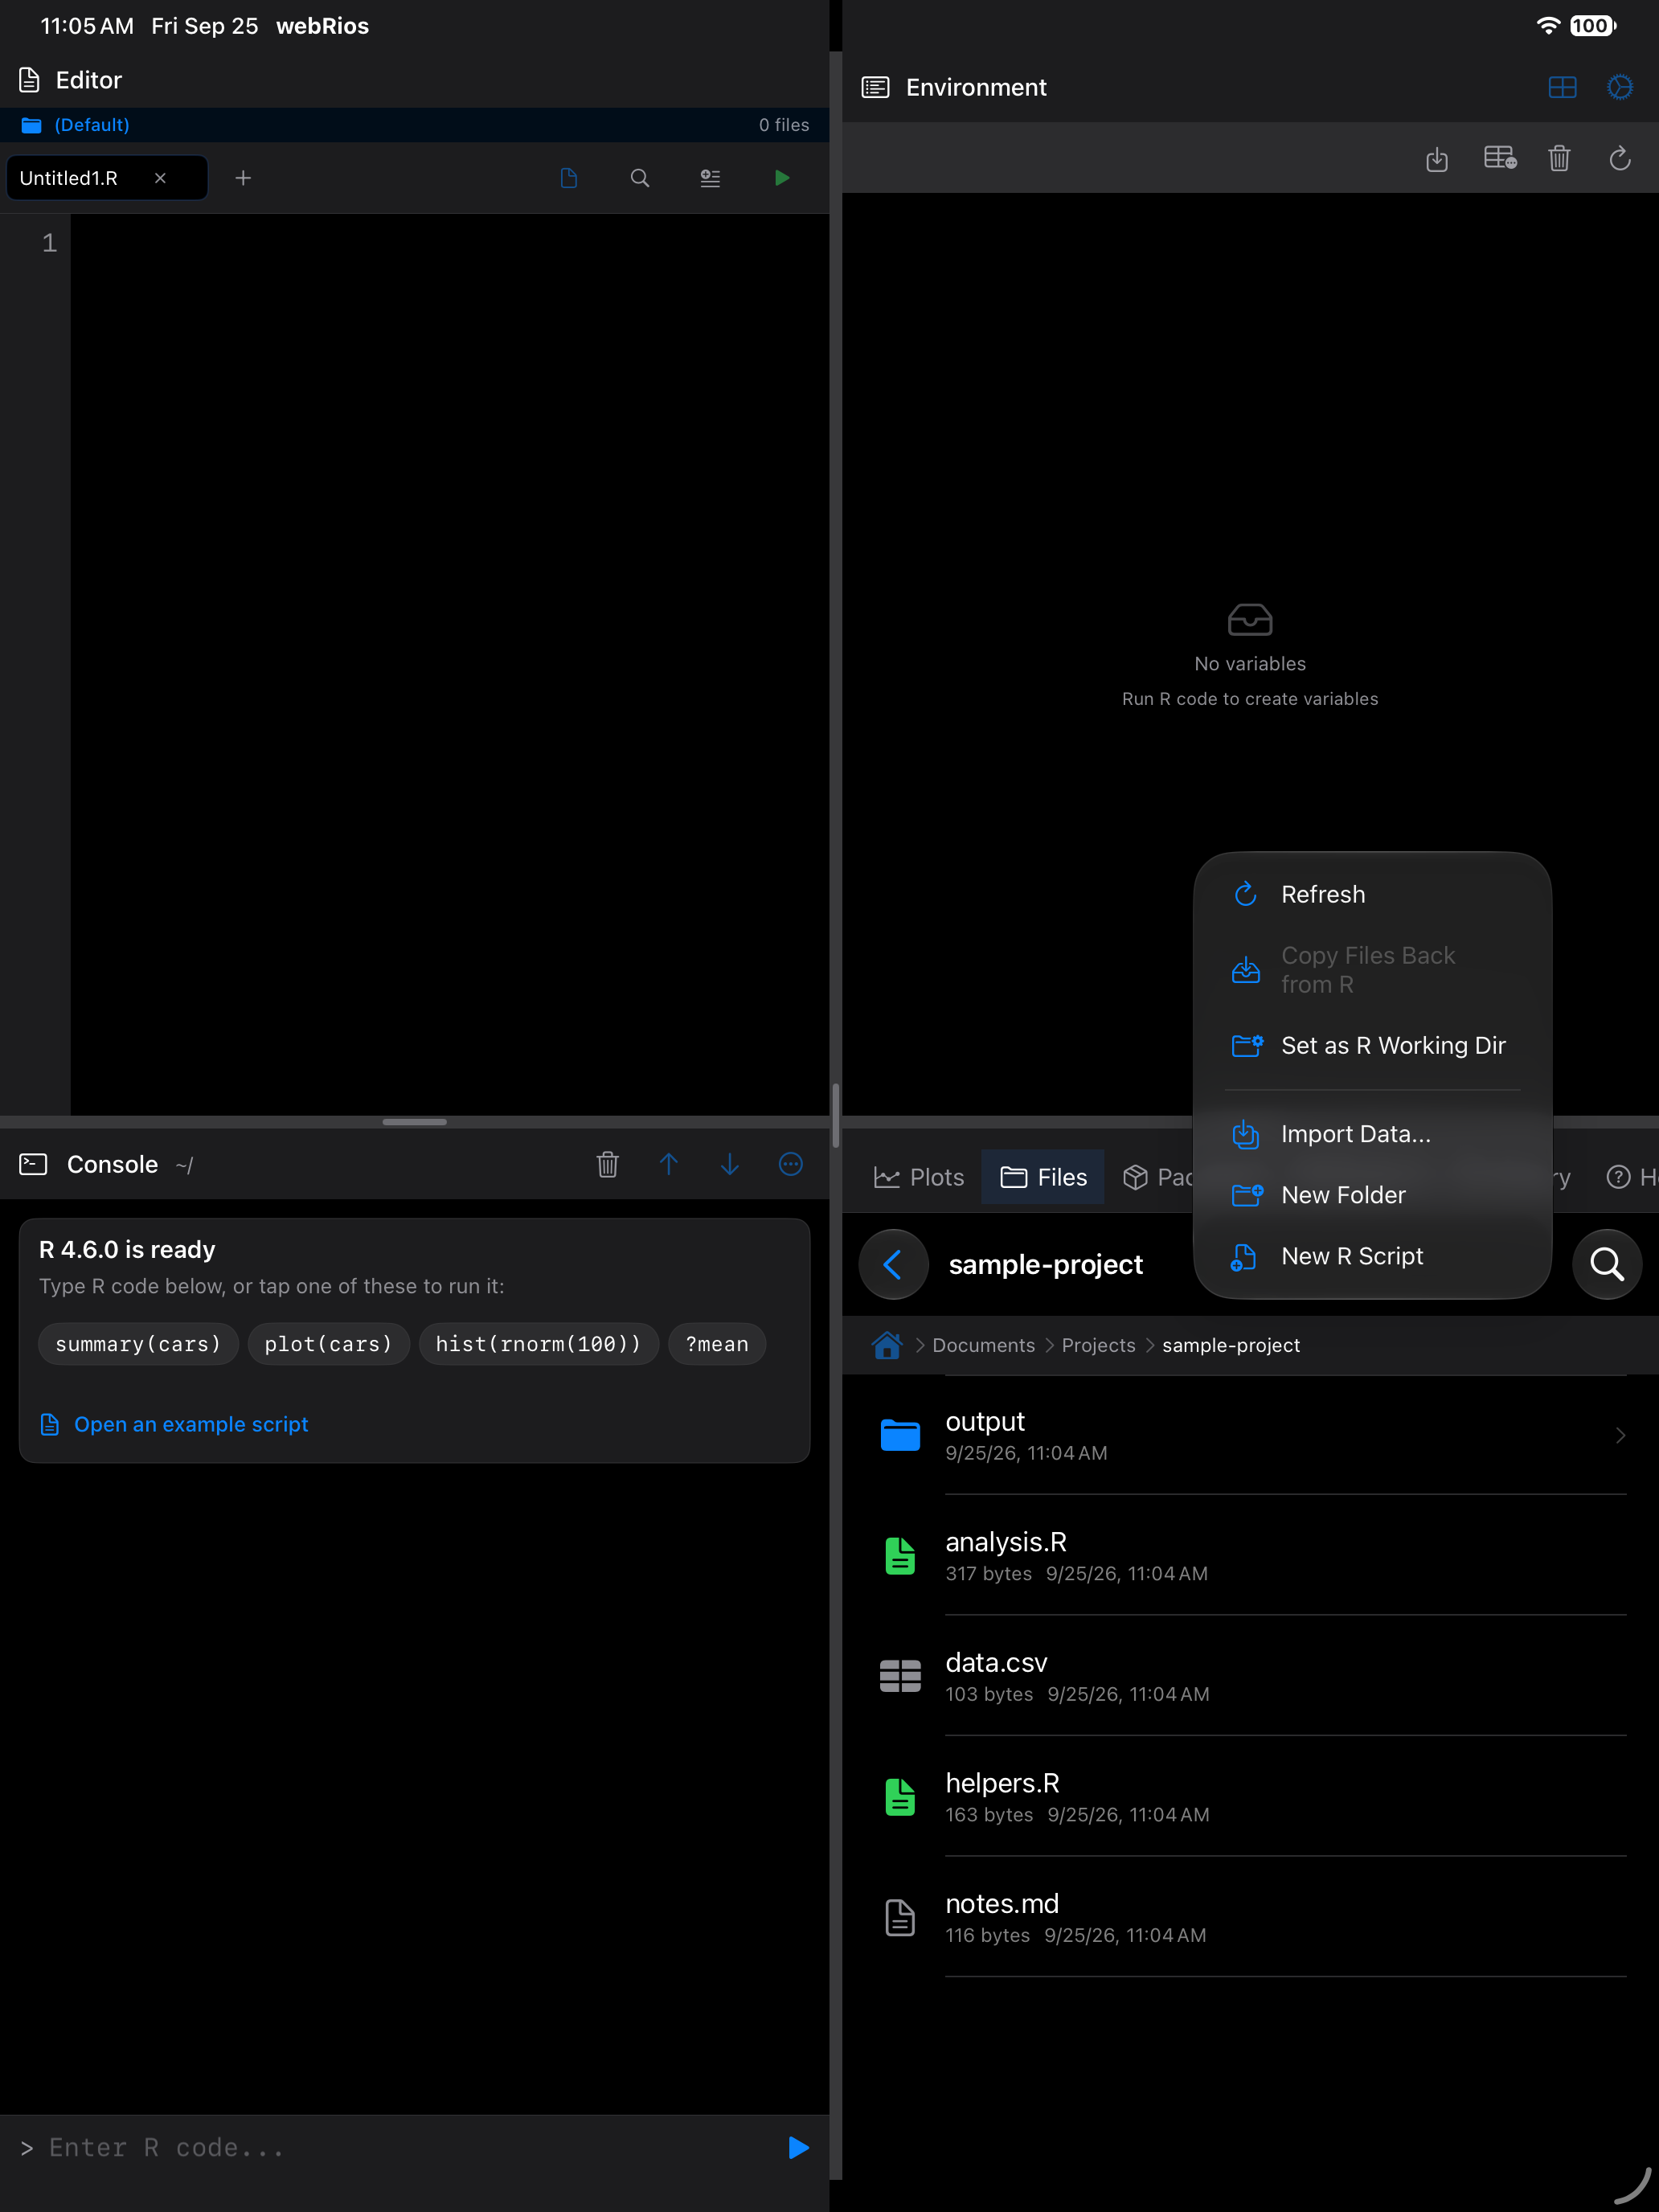Select New R Script menu item
The width and height of the screenshot is (1659, 2212).
1372,1256
